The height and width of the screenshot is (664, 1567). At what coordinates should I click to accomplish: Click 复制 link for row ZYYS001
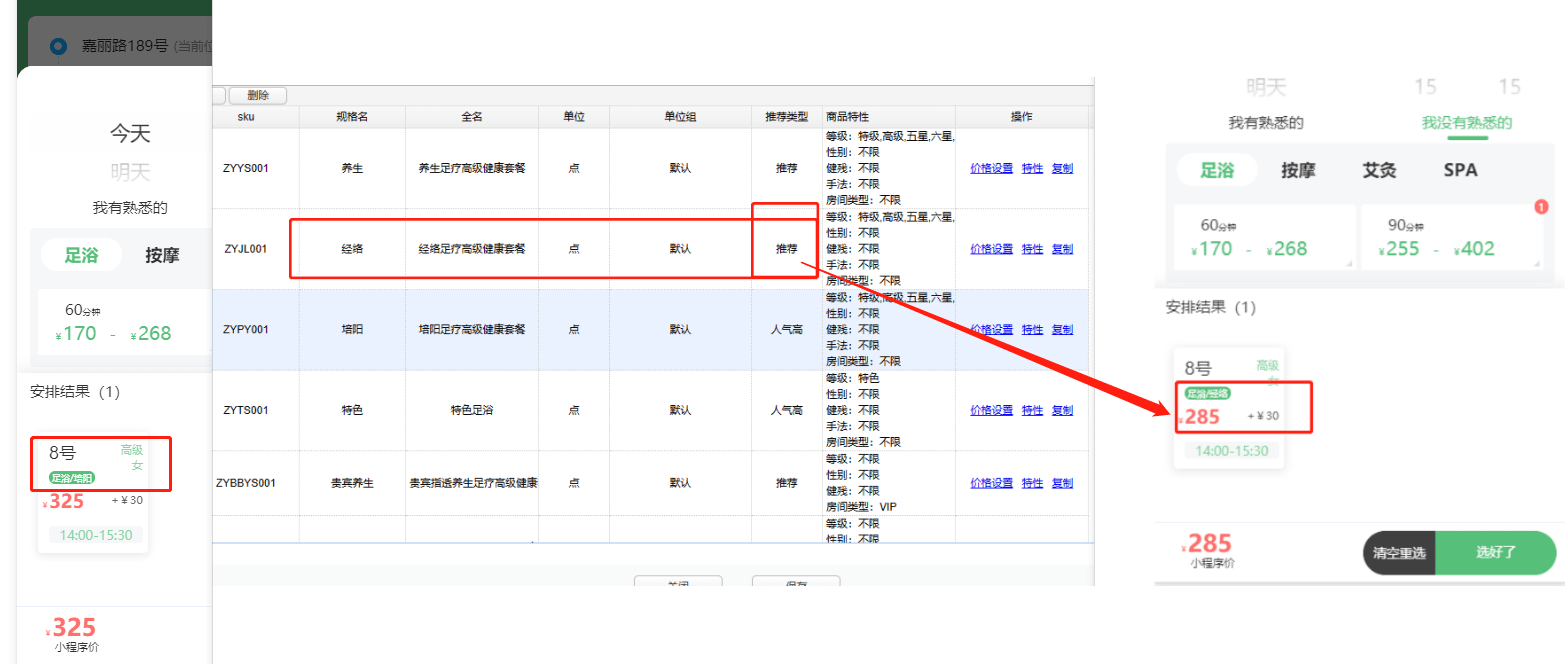point(1062,168)
